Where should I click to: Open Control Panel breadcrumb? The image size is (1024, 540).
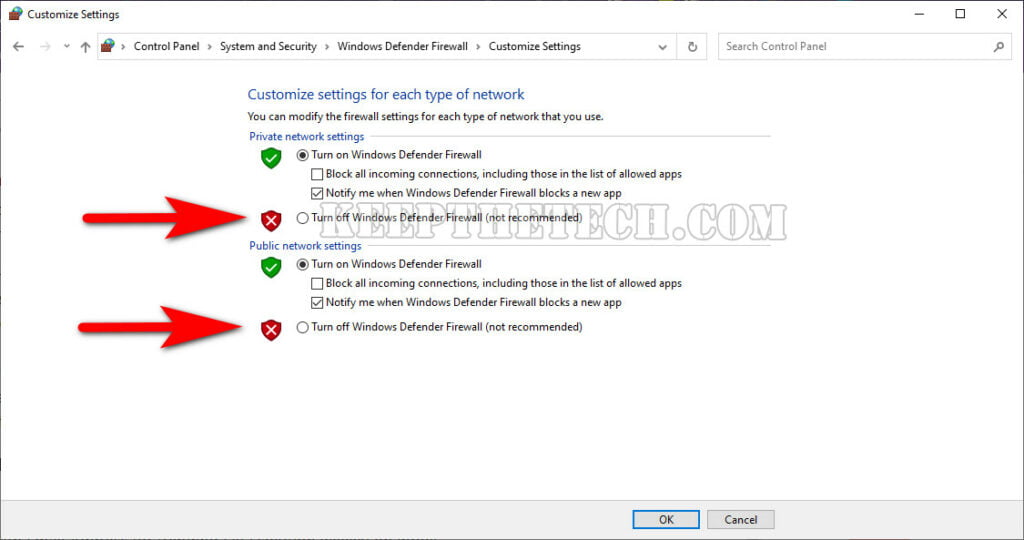pyautogui.click(x=167, y=46)
